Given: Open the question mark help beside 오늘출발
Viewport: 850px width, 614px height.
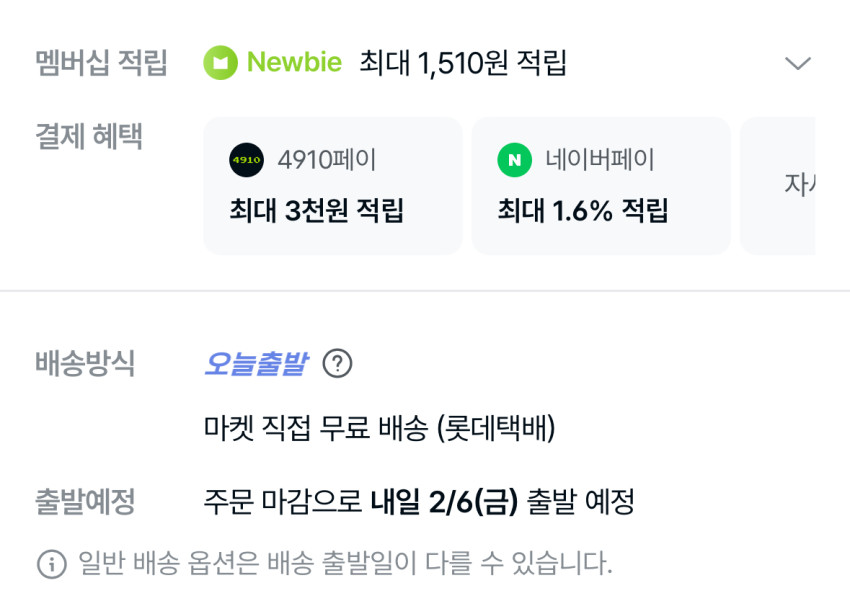Looking at the screenshot, I should pyautogui.click(x=338, y=364).
